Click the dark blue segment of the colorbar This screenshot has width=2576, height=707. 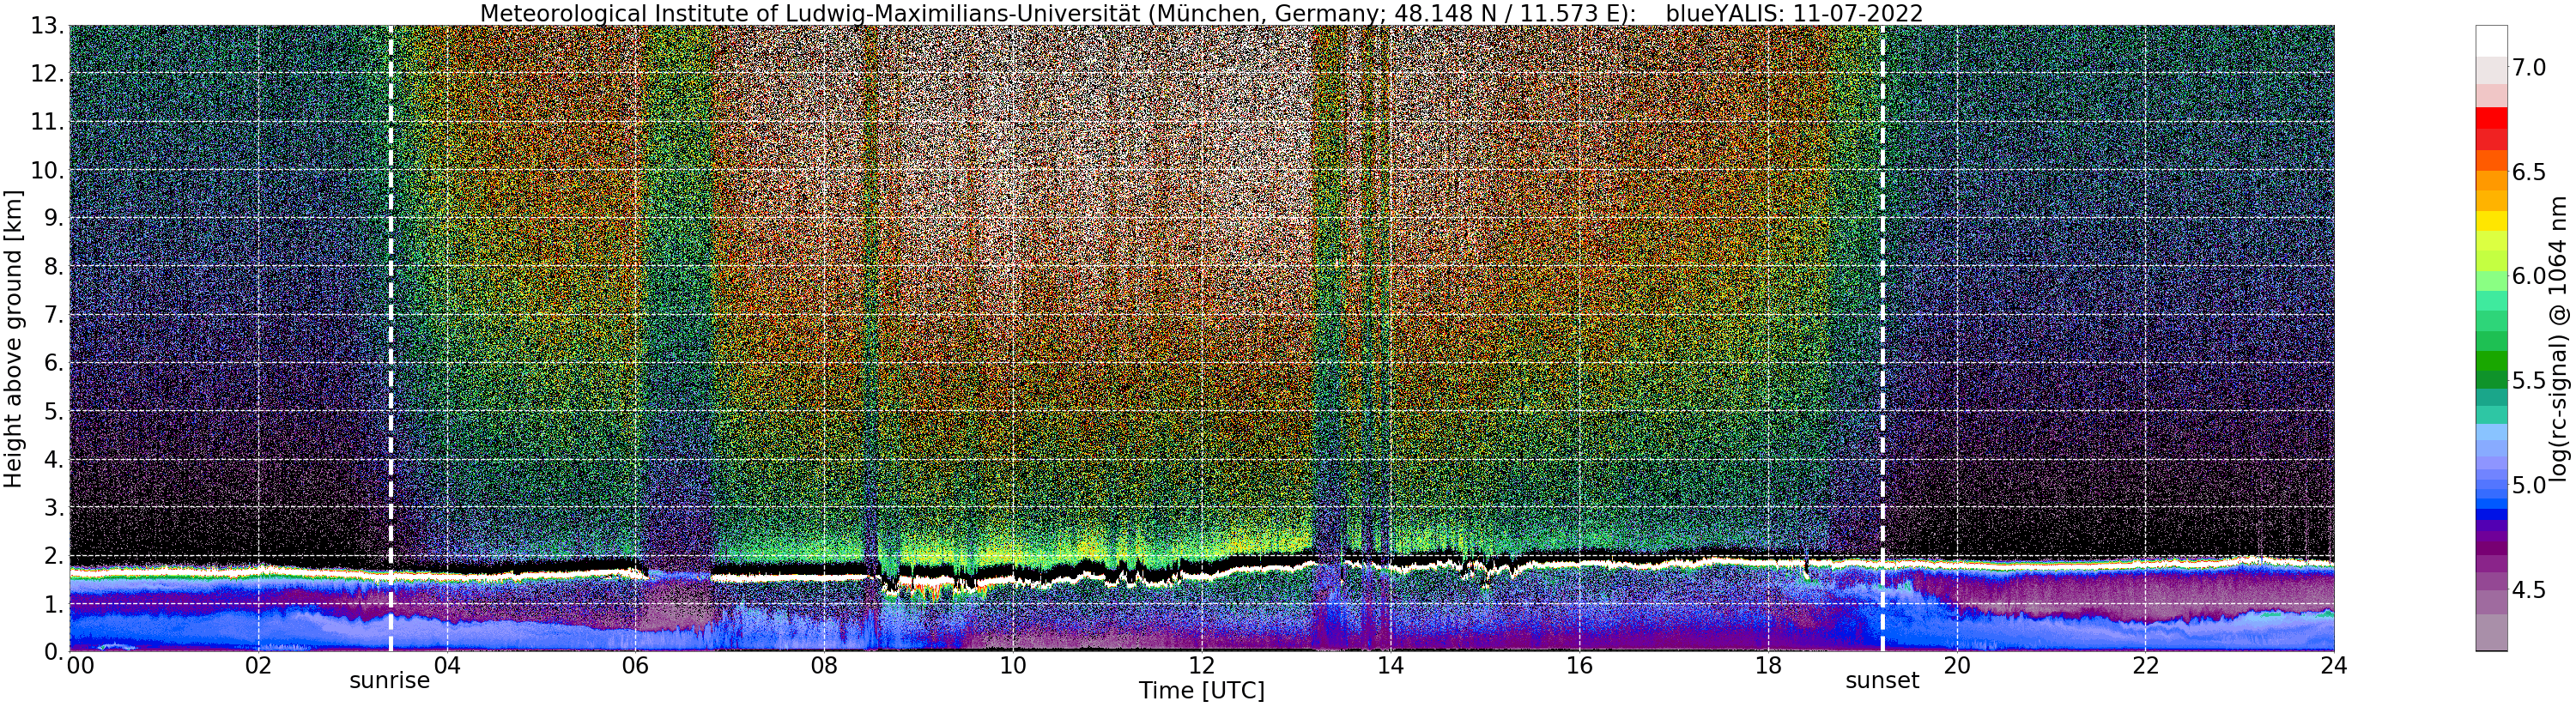tap(2492, 516)
